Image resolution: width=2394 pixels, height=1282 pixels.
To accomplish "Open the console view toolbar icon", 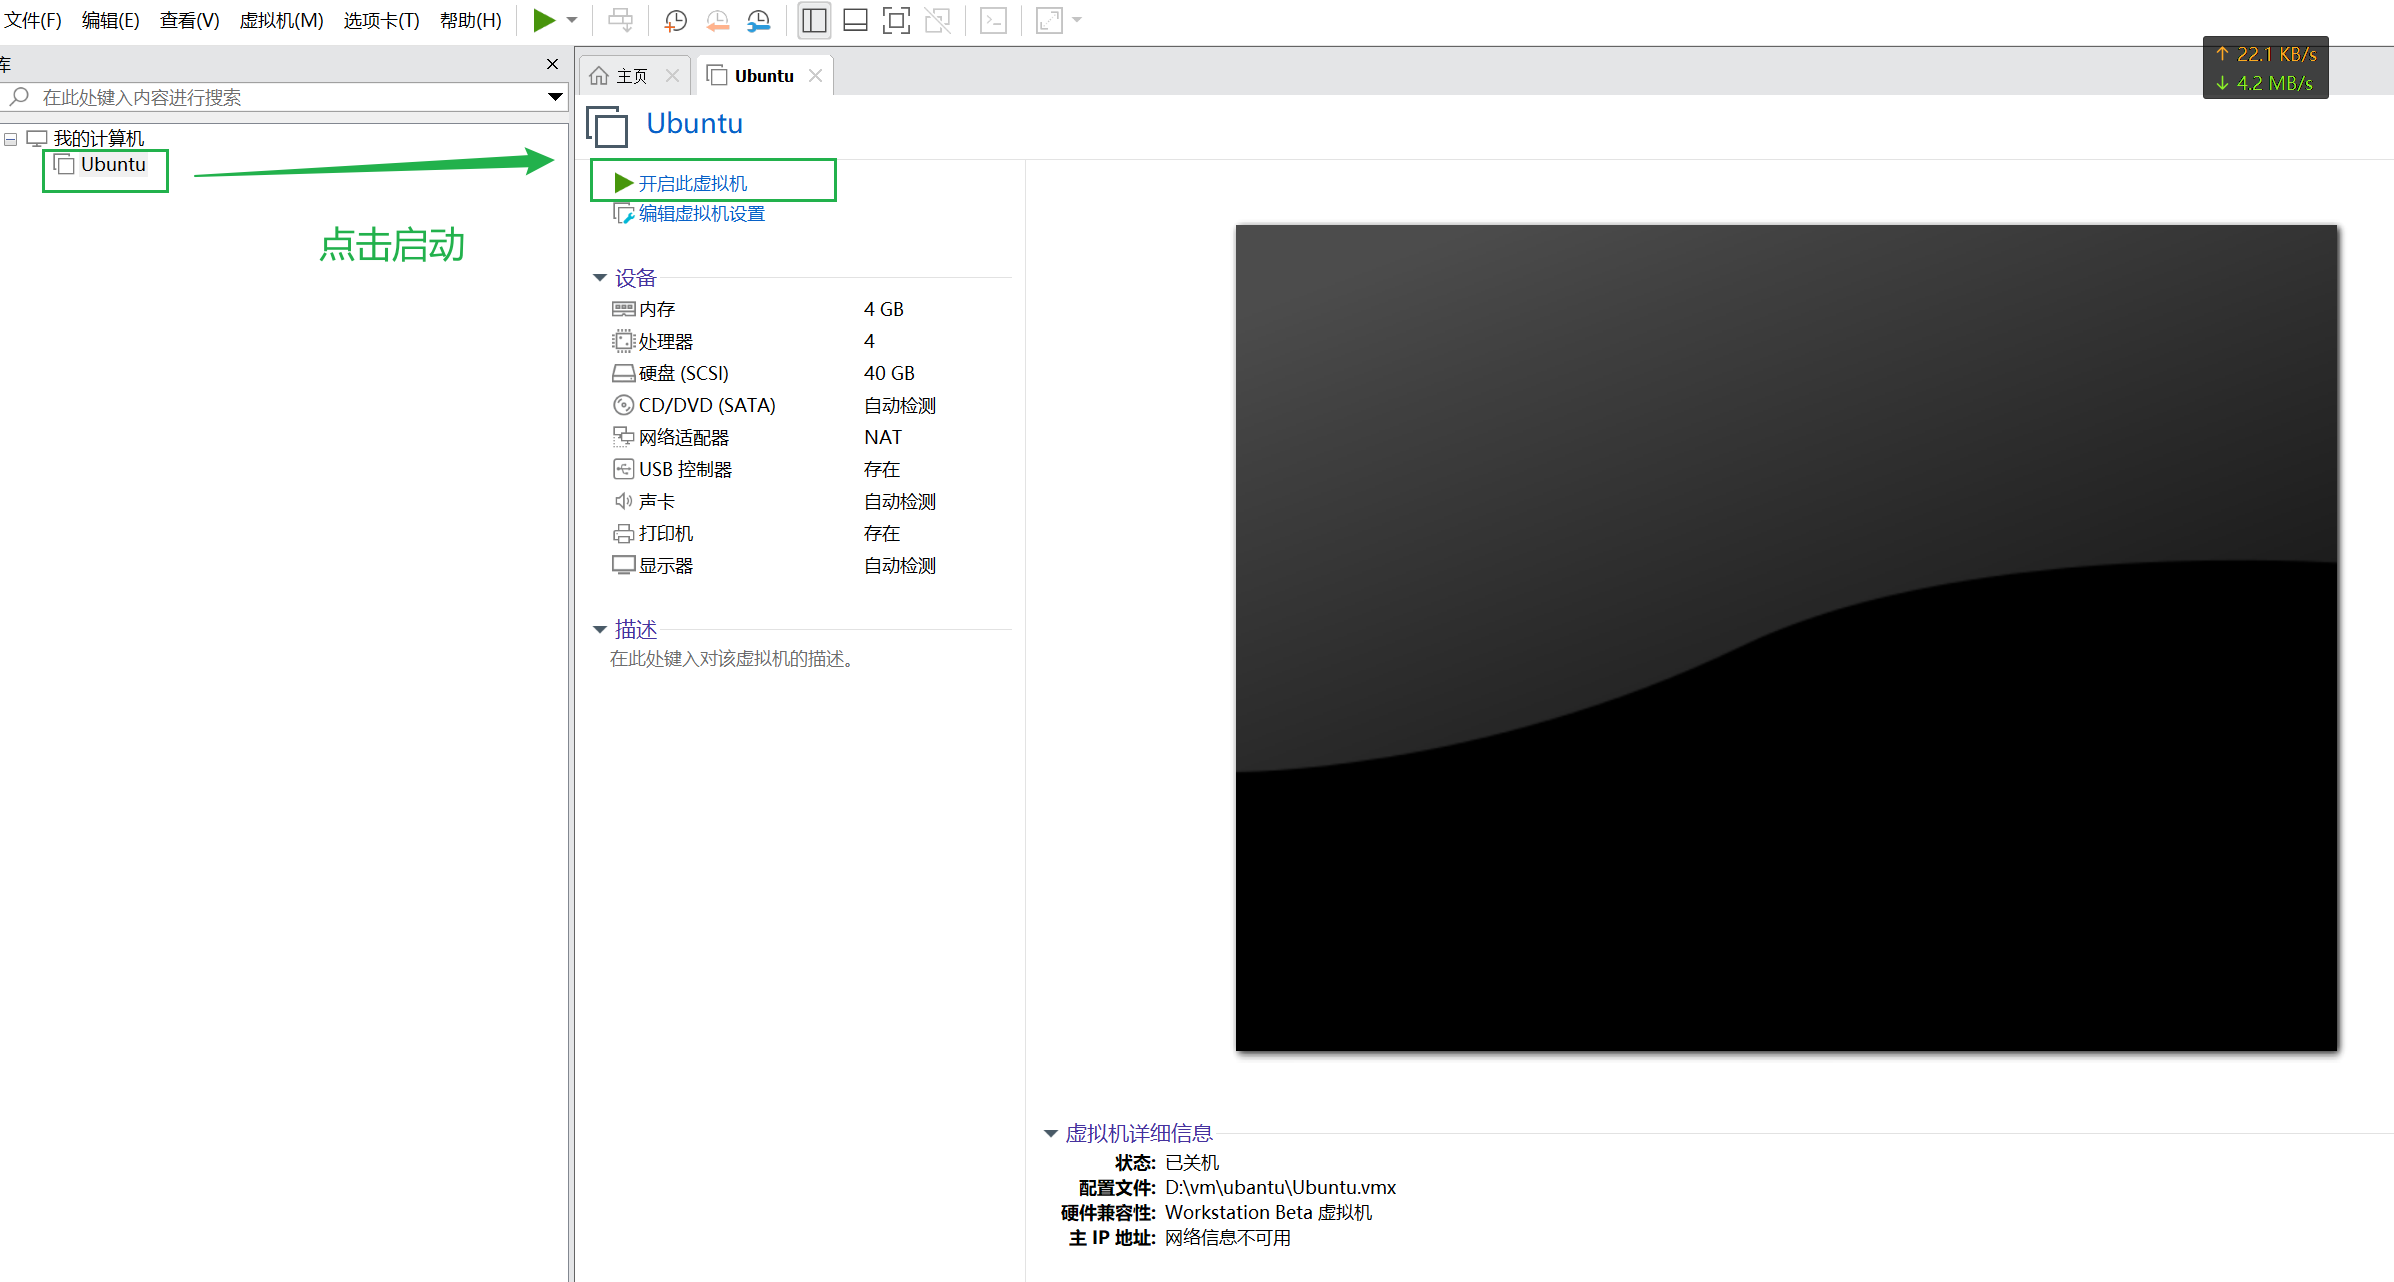I will coord(993,20).
